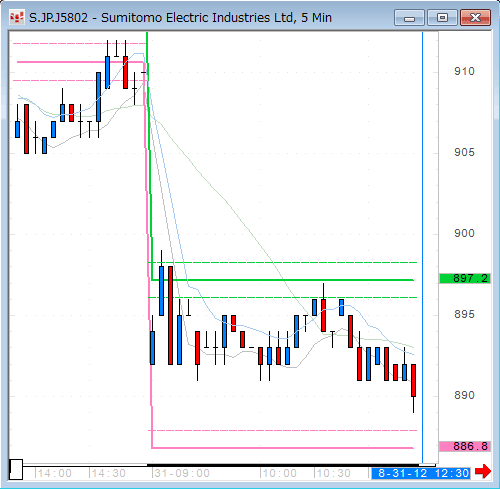This screenshot has height=489, width=500.
Task: Select the green 897.2 price marker
Action: click(465, 278)
